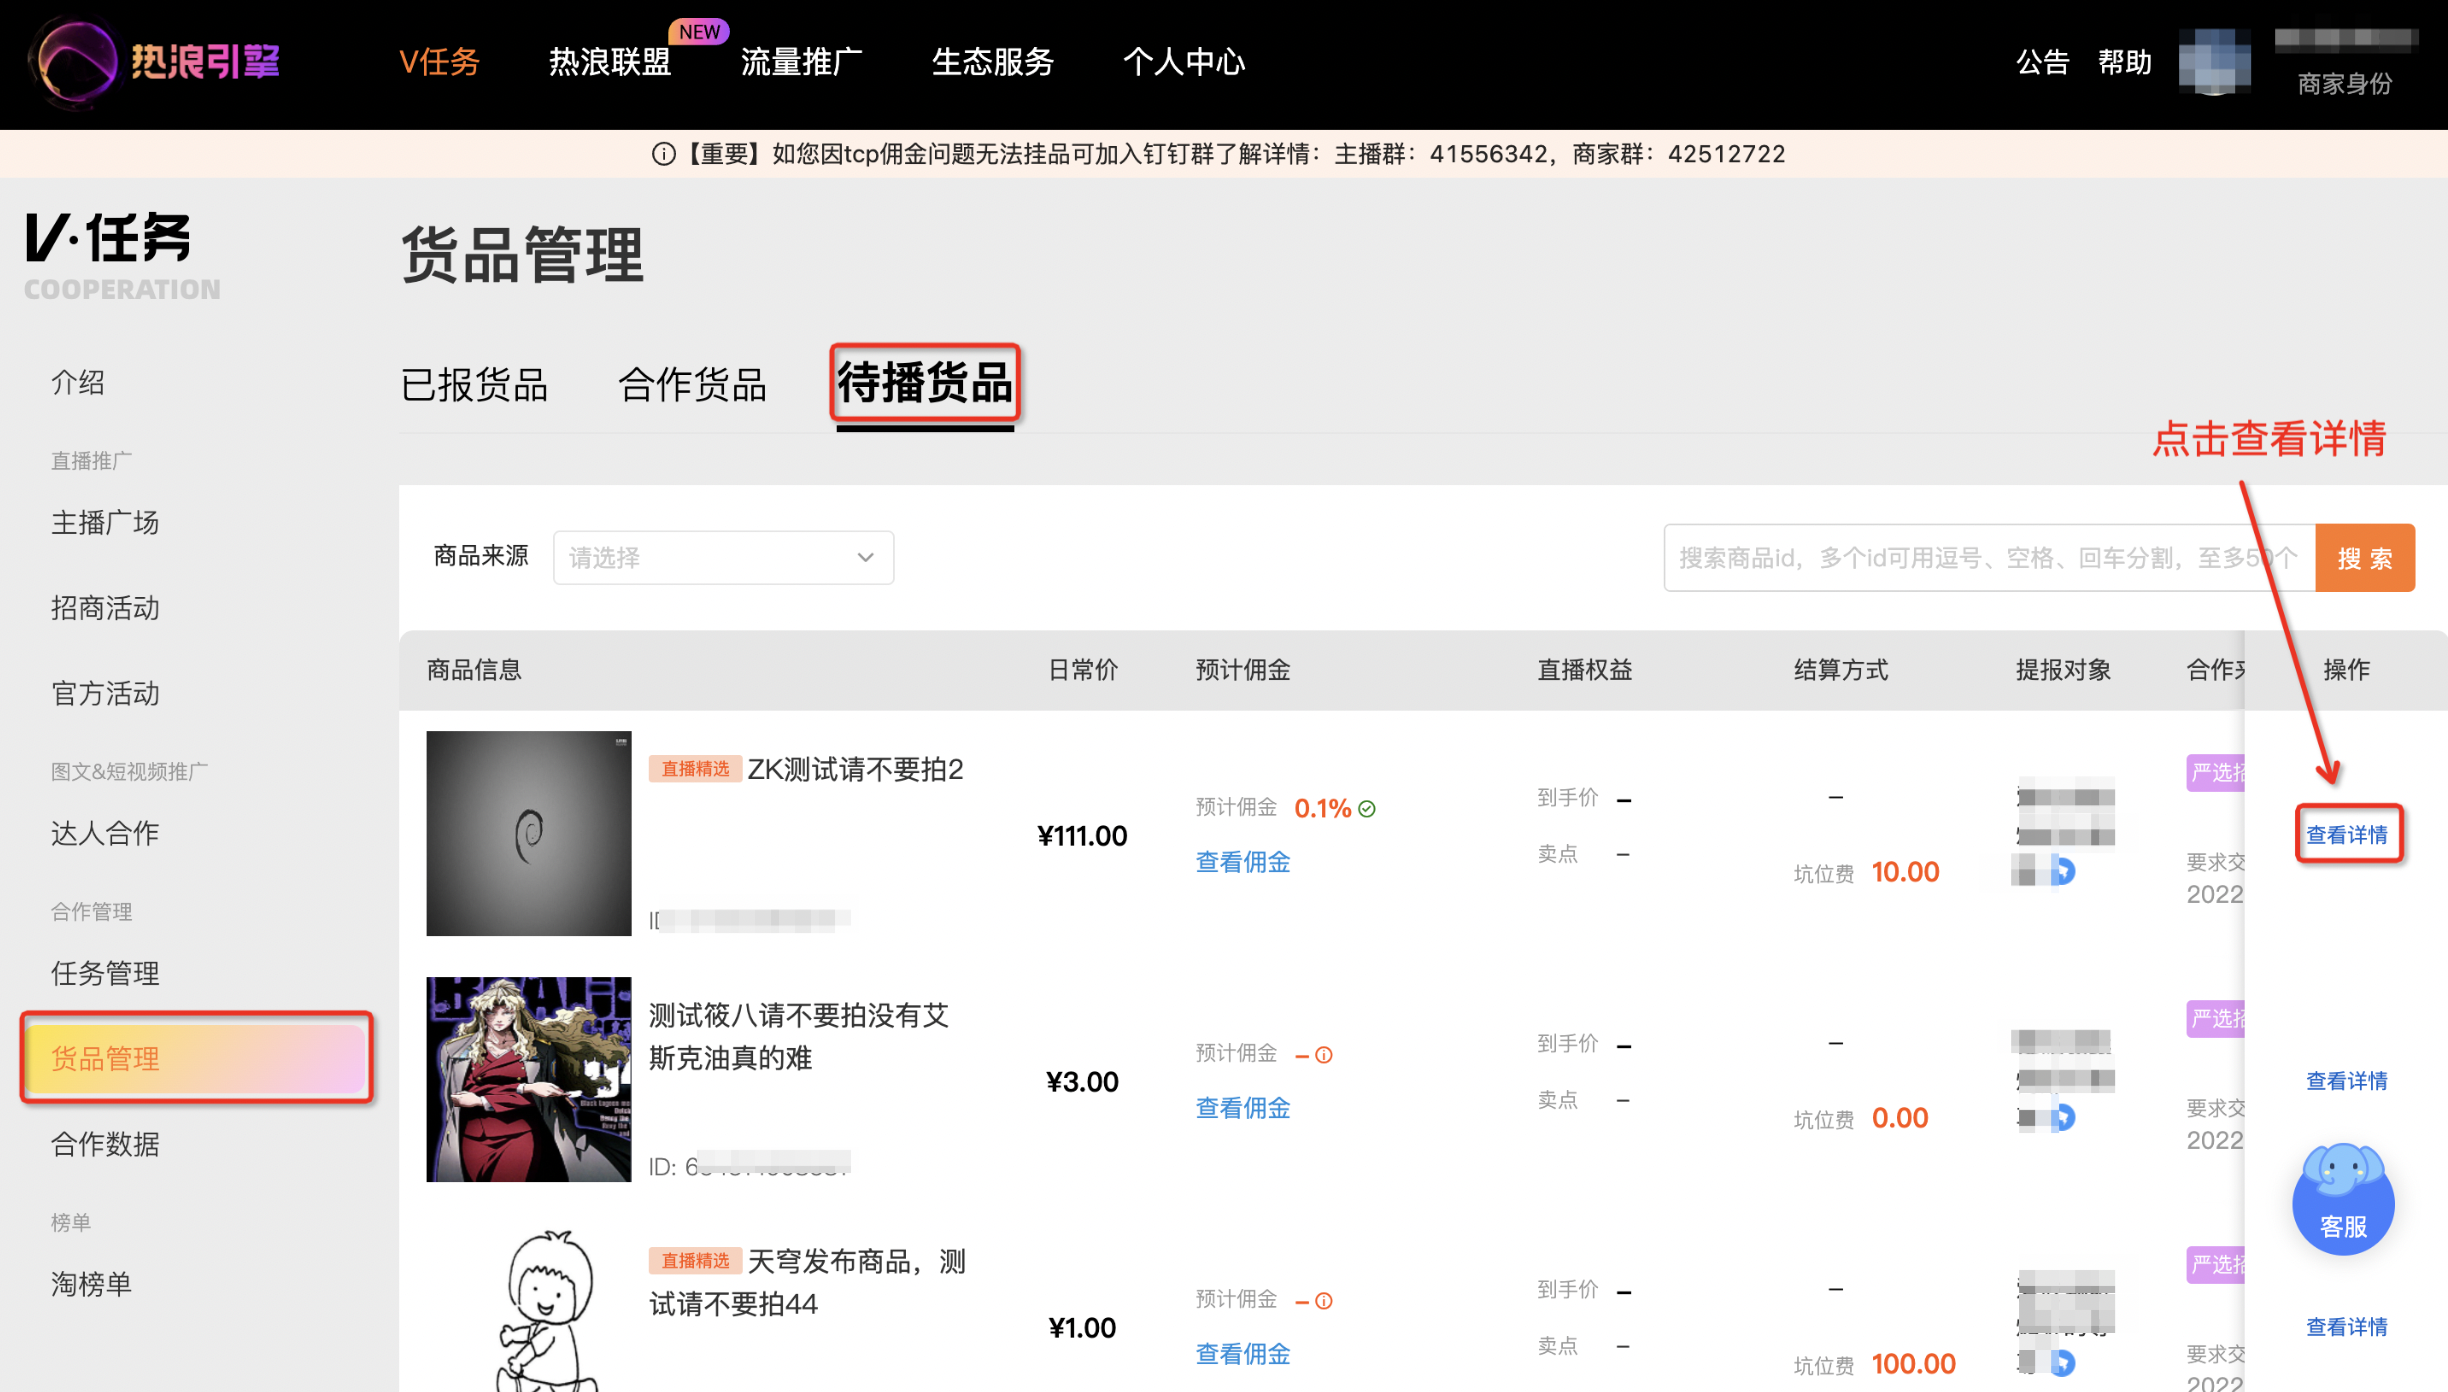Viewport: 2448px width, 1392px height.
Task: Open 官方活动 in the sidebar
Action: pos(105,694)
